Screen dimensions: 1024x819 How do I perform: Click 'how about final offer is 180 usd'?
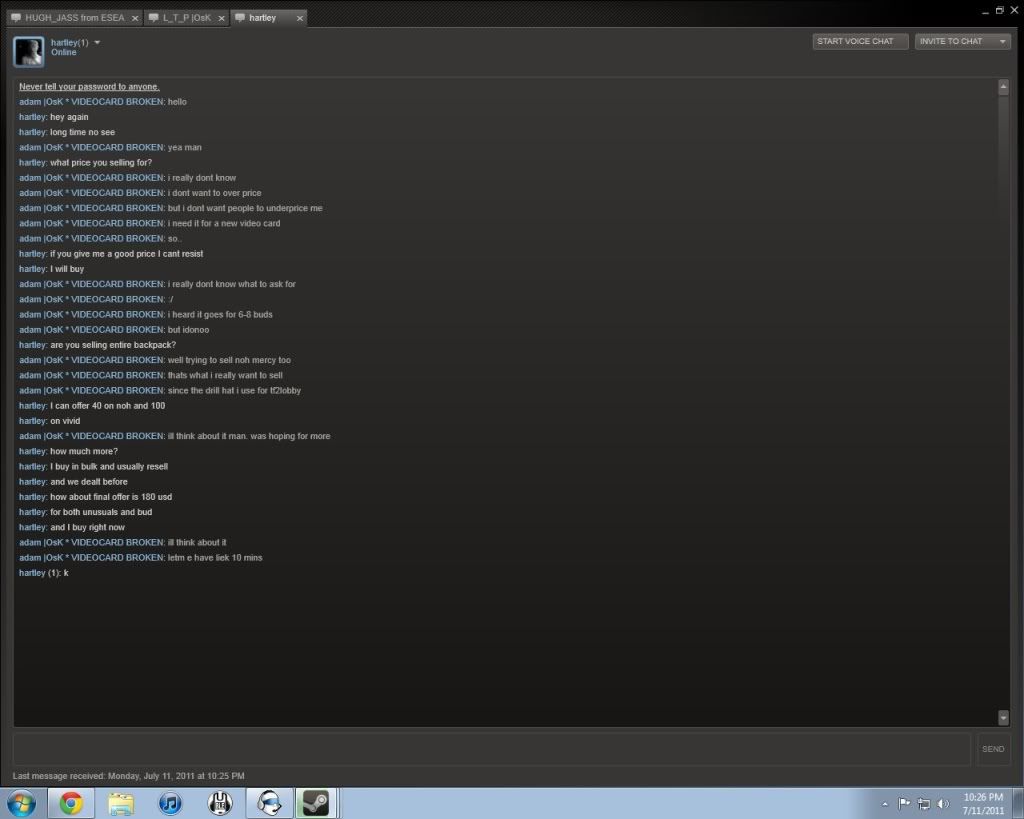click(x=111, y=497)
